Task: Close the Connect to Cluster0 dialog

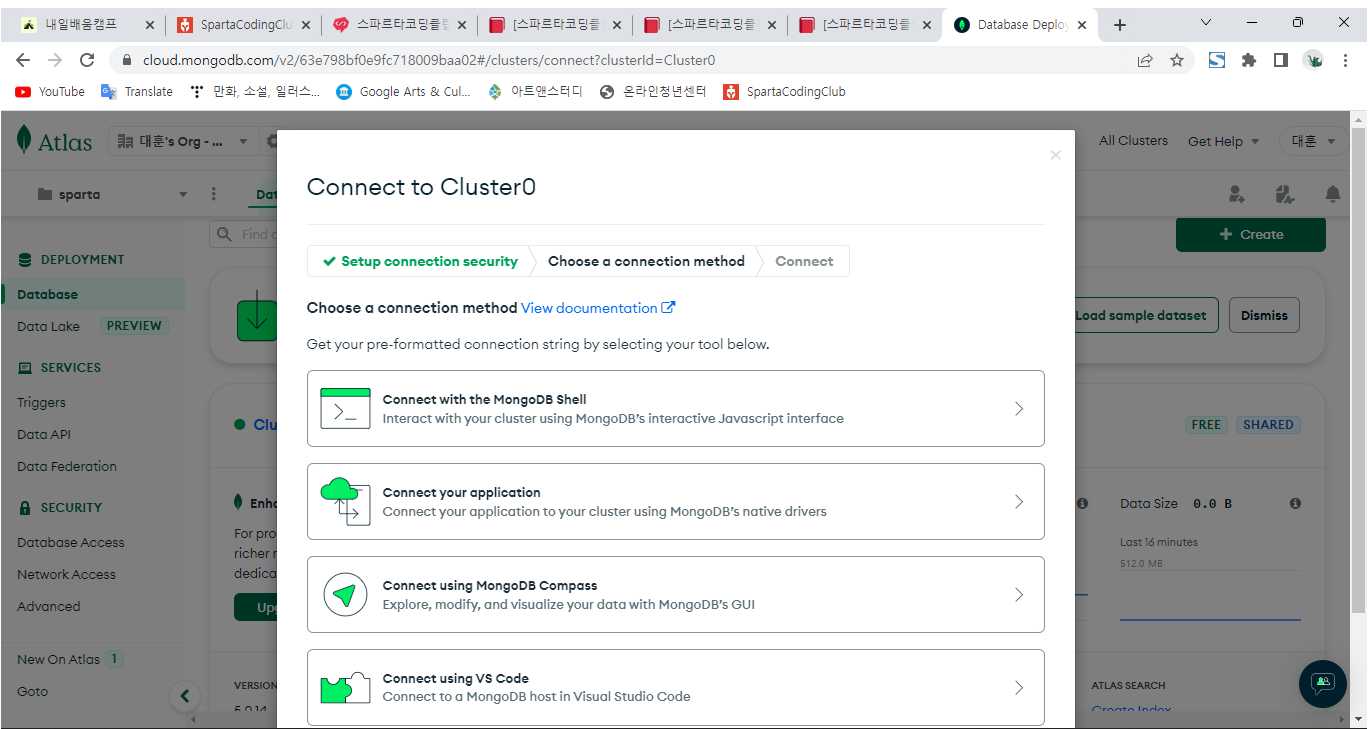Action: (x=1055, y=155)
